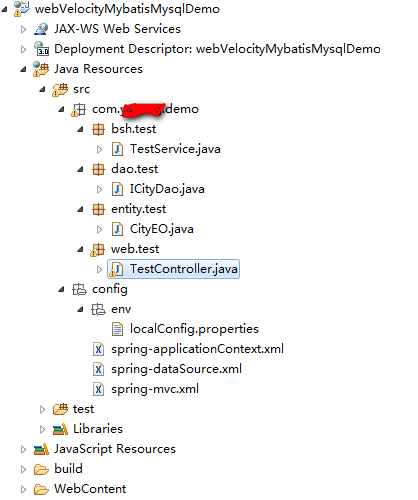Click the JAX-WS Web Services icon

click(x=41, y=29)
